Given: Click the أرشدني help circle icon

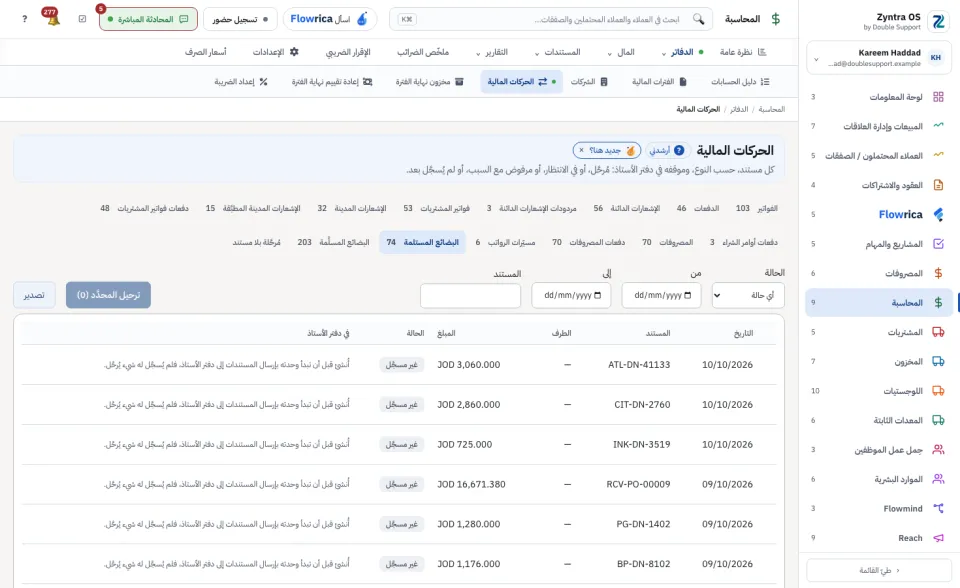Looking at the screenshot, I should (x=679, y=150).
